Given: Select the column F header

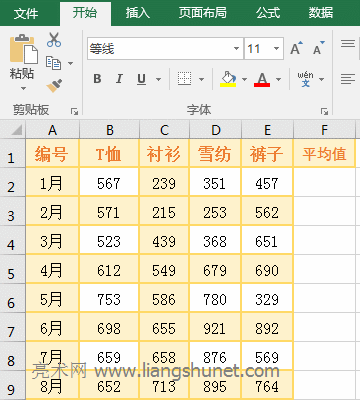Looking at the screenshot, I should click(324, 130).
